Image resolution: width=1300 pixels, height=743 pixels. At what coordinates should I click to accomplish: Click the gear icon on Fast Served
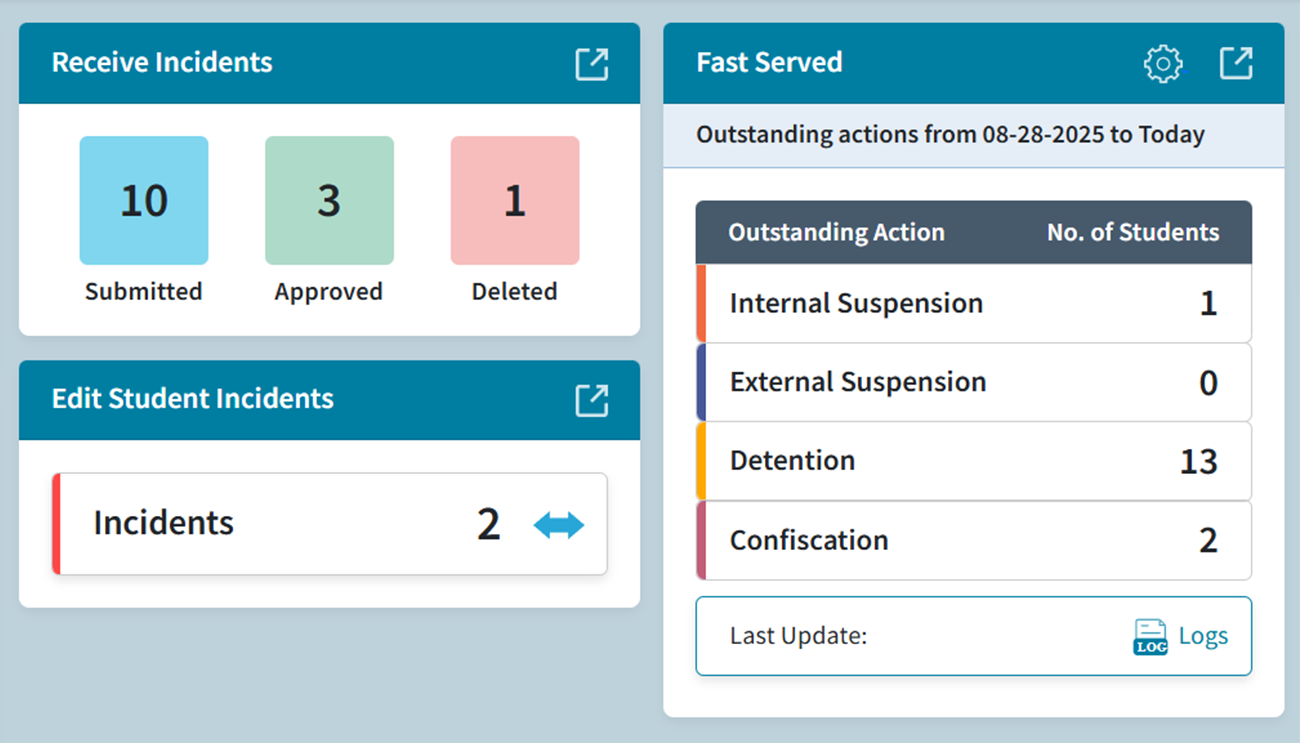[1162, 63]
